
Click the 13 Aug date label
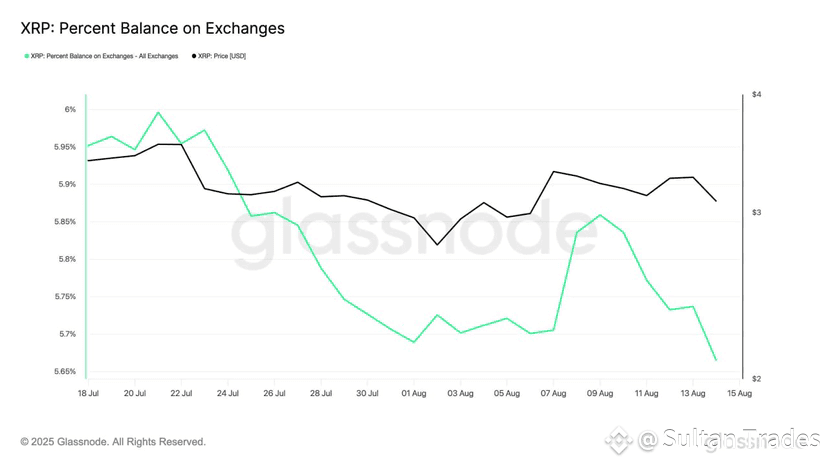[x=693, y=394]
